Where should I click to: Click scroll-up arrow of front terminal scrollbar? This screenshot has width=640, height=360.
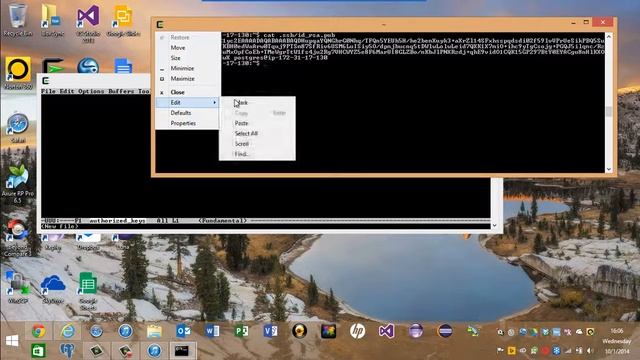609,36
